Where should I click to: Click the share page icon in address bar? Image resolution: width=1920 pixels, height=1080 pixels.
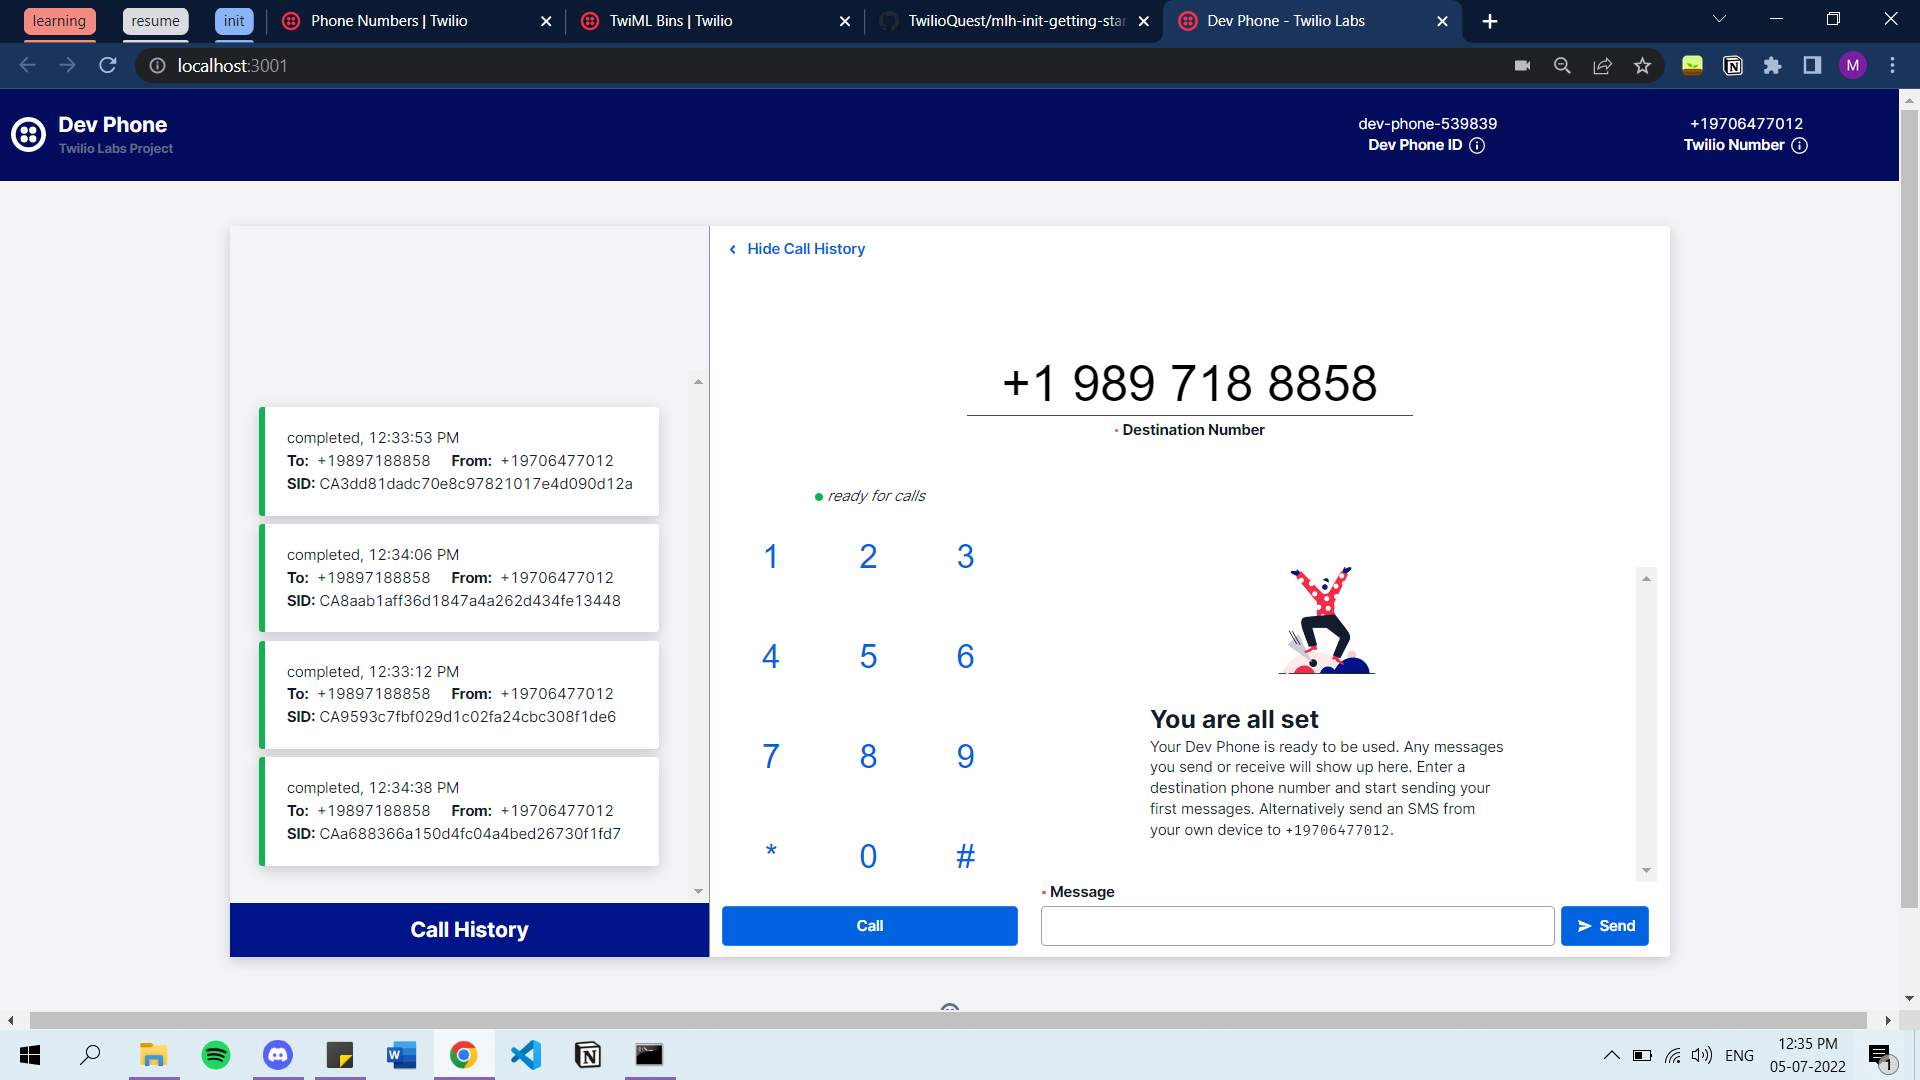click(1602, 66)
